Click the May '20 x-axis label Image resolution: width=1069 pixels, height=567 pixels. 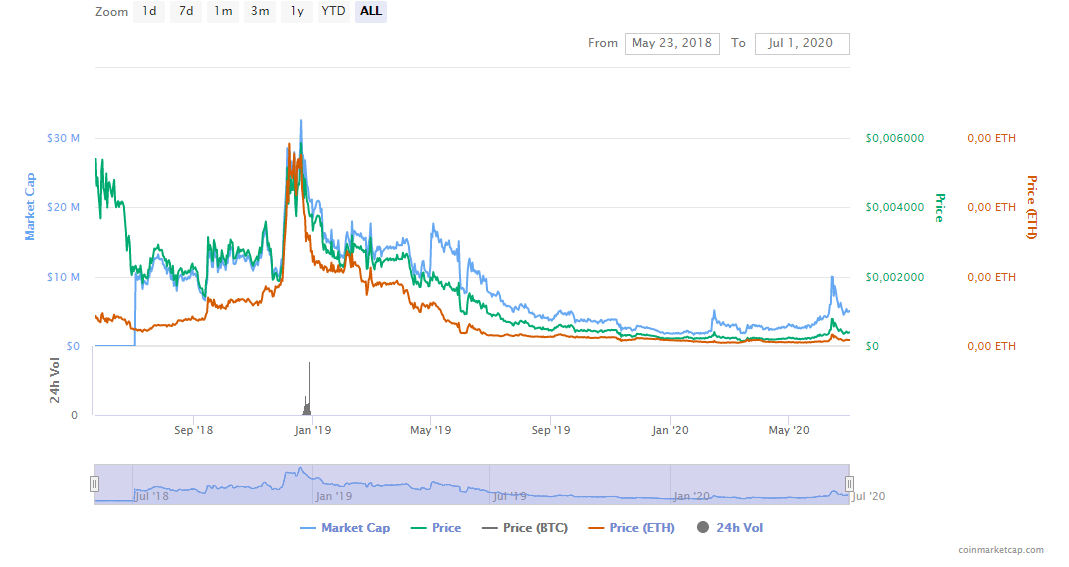click(789, 430)
